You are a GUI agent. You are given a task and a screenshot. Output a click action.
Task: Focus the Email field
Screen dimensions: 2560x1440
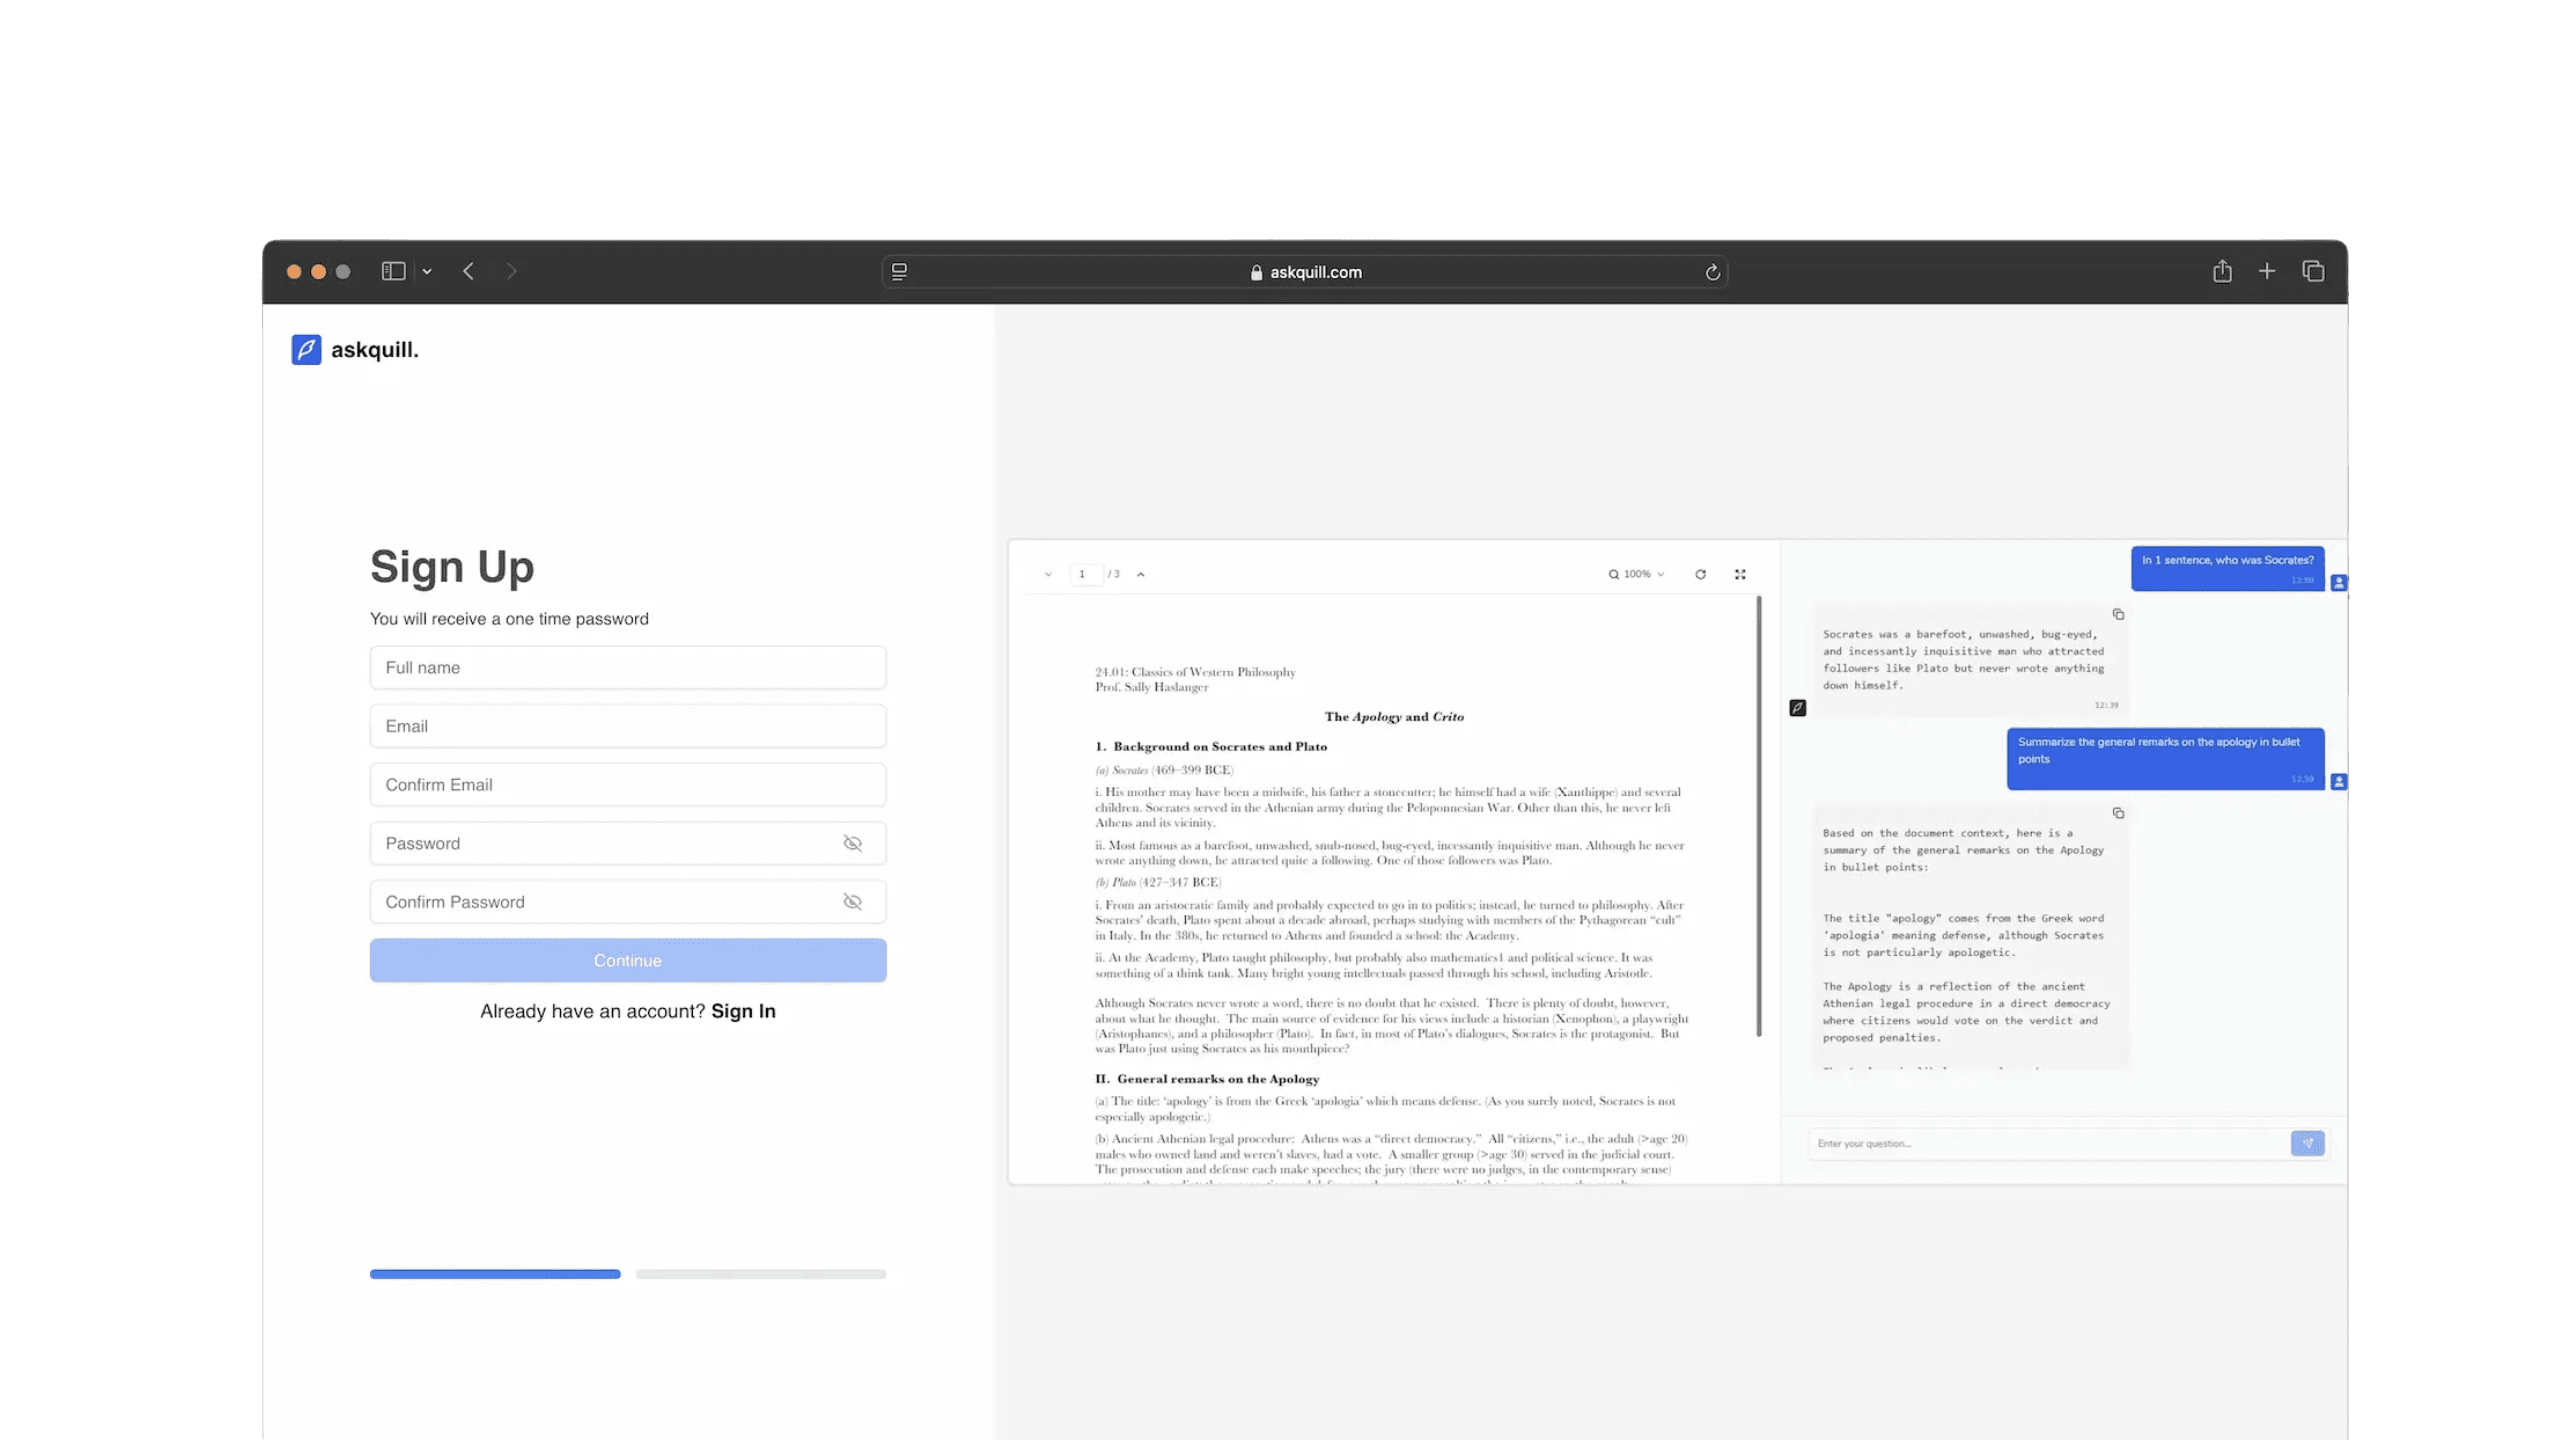[x=628, y=726]
